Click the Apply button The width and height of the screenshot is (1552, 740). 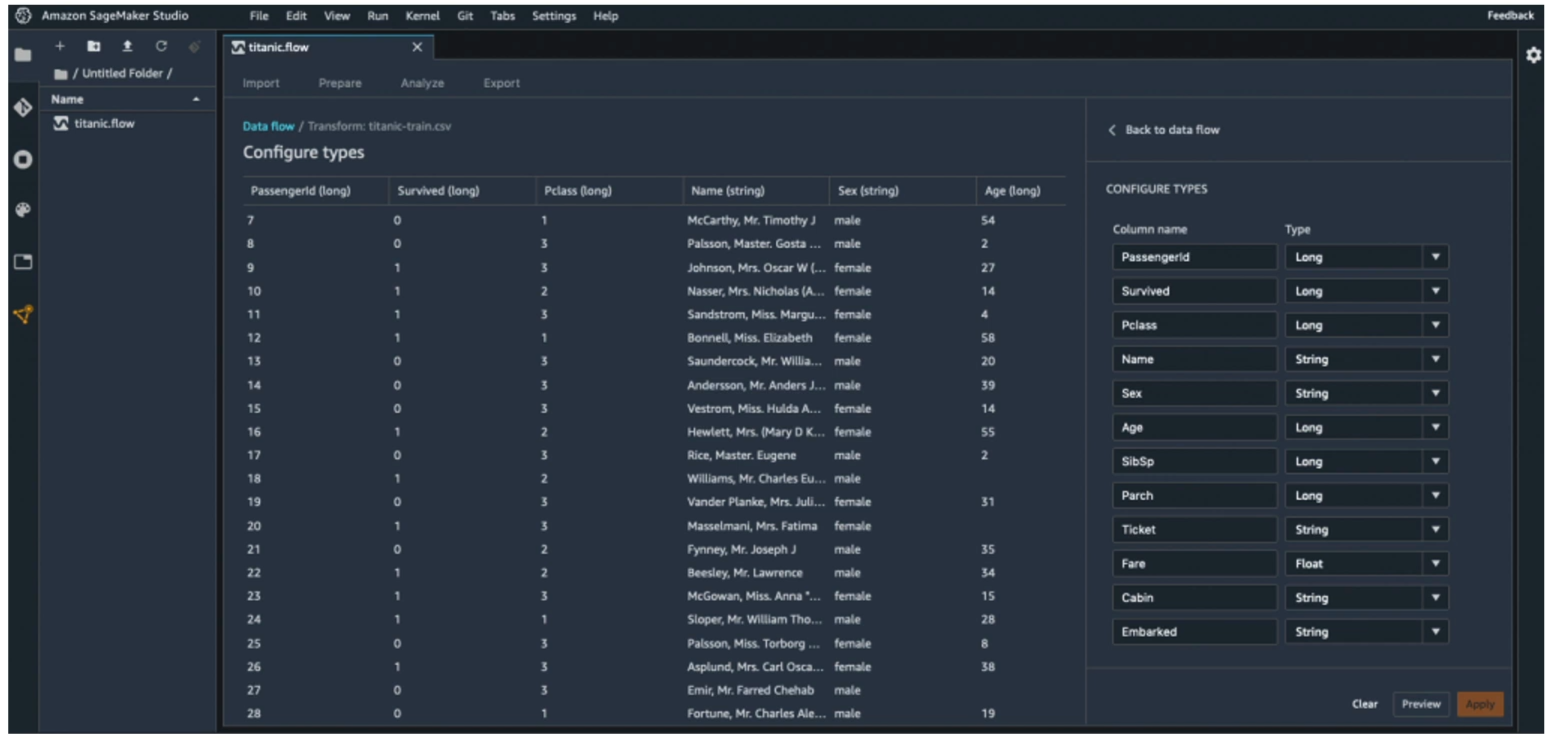pos(1480,704)
